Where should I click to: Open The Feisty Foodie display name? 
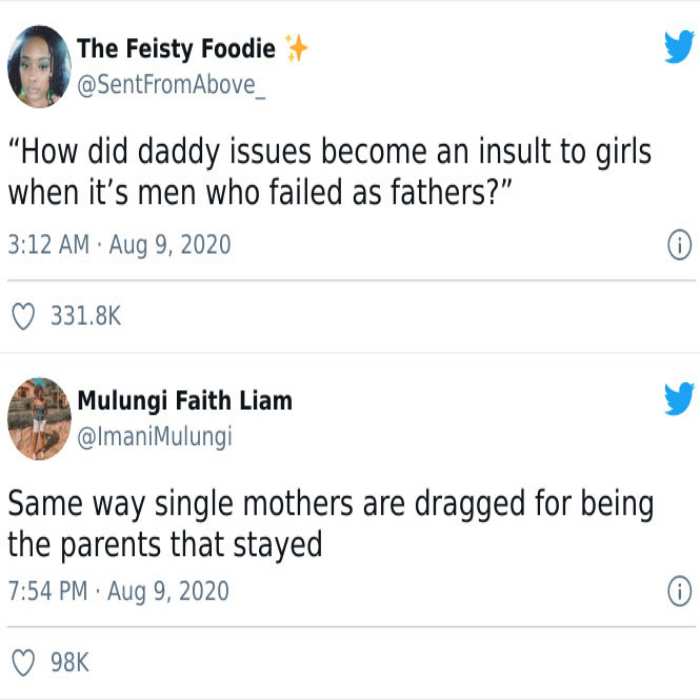(176, 48)
